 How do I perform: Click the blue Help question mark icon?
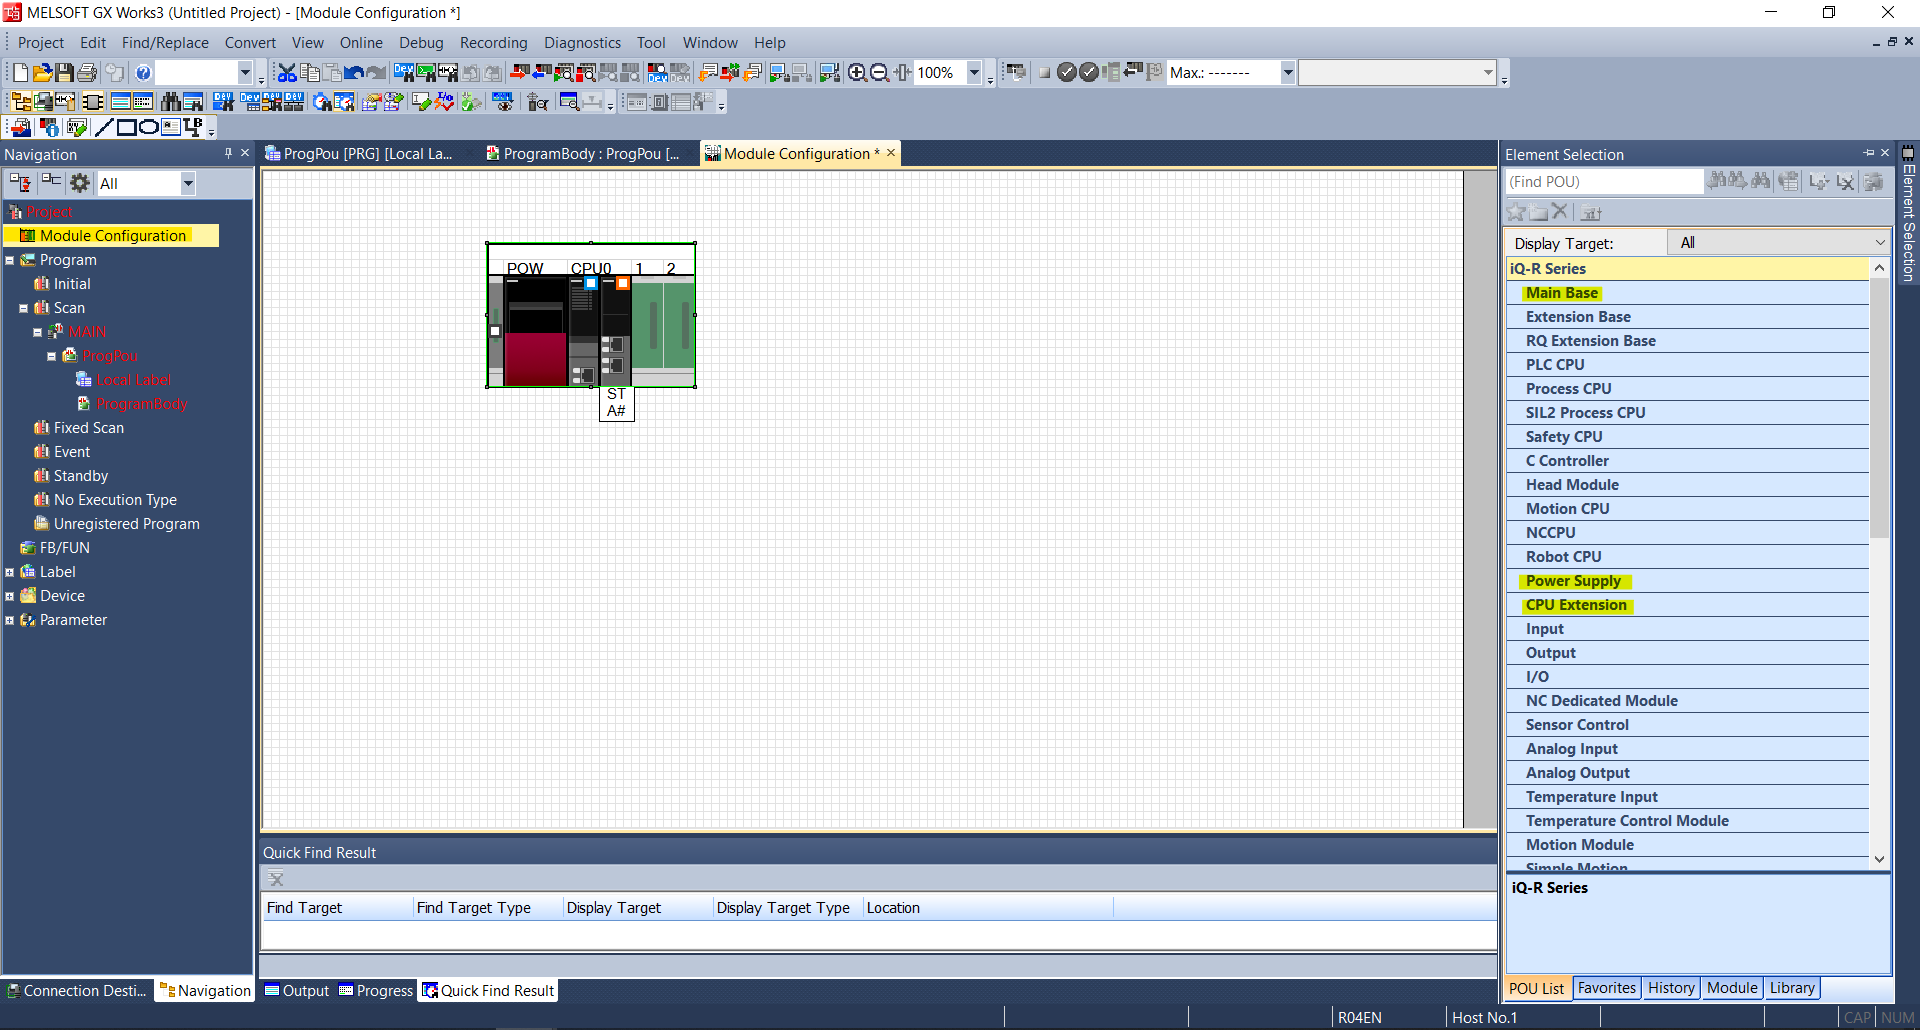tap(143, 72)
